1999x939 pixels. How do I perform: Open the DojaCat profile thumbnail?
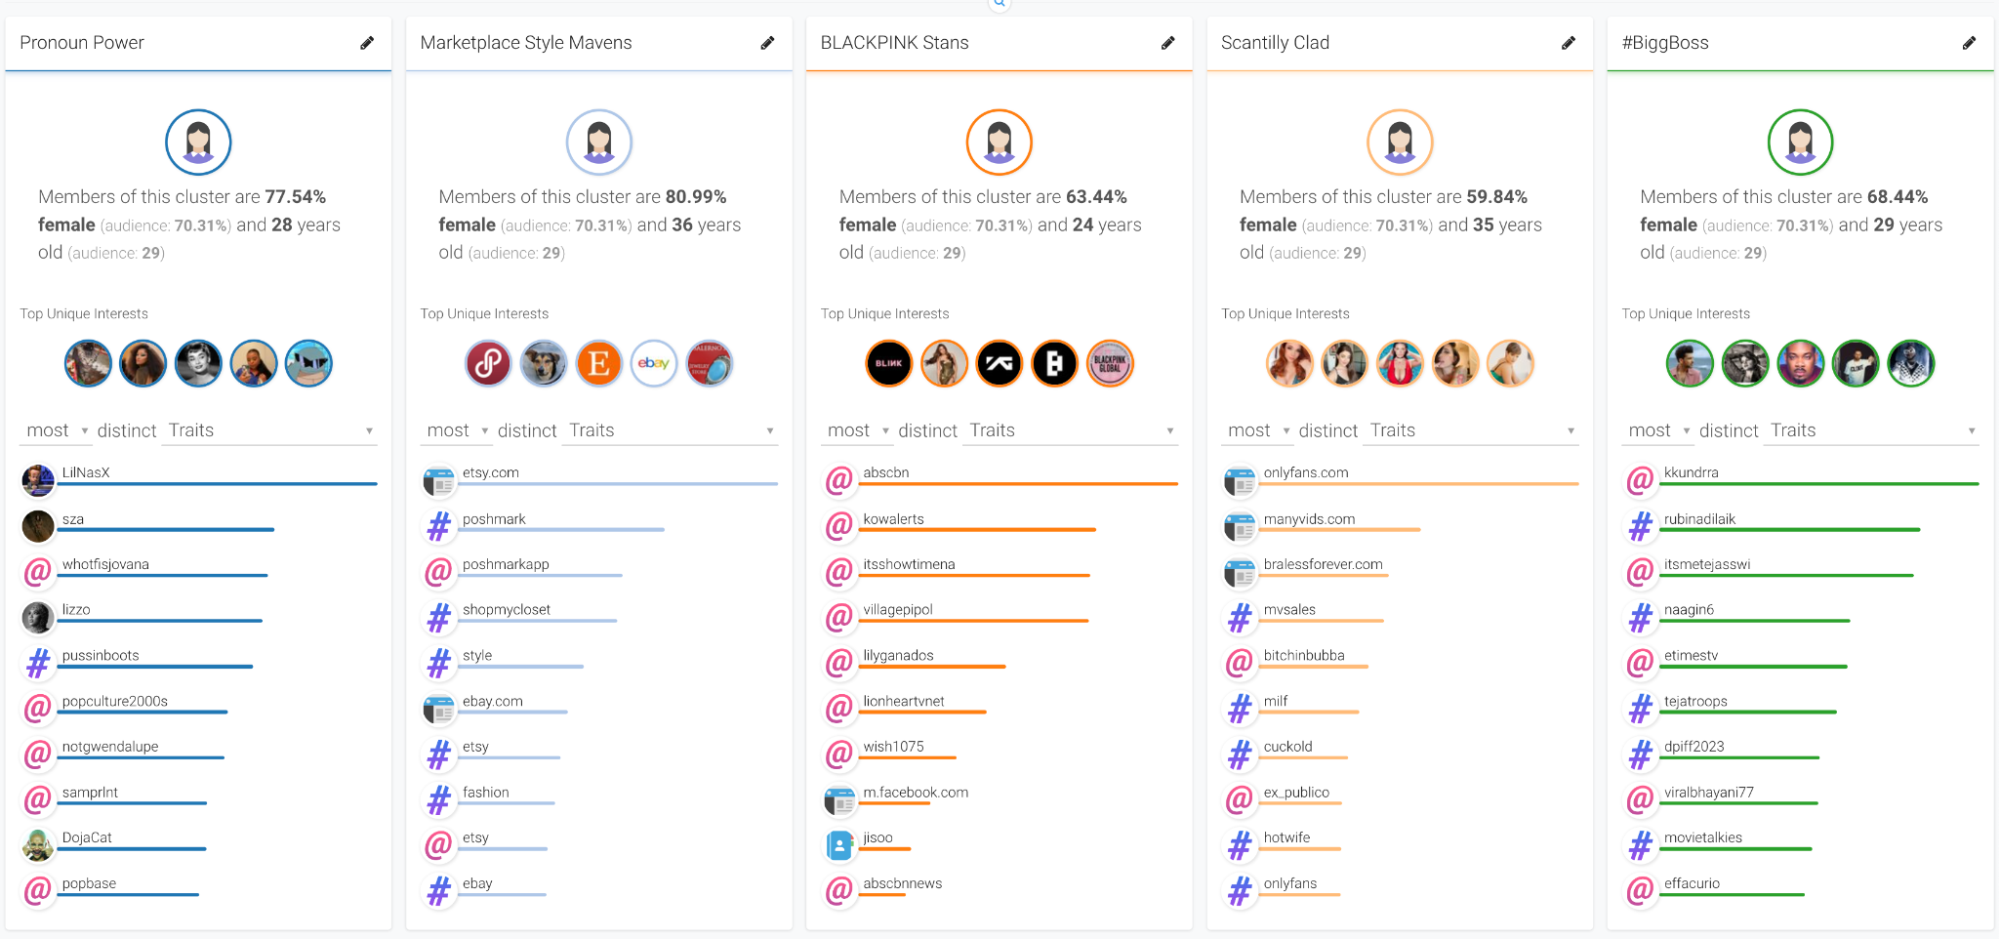click(38, 846)
